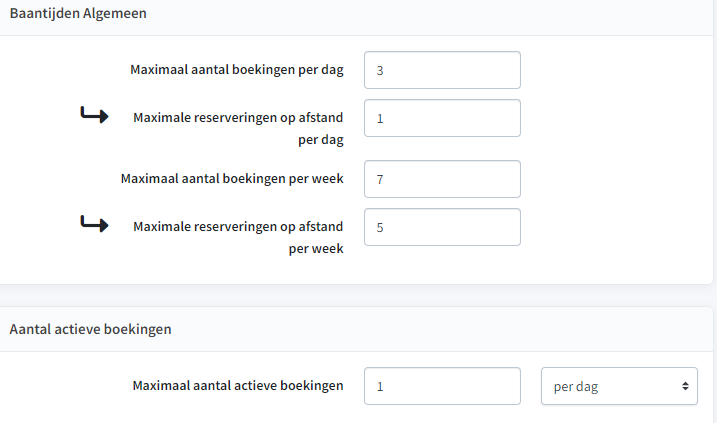Click the per dag text in the select box

point(576,387)
